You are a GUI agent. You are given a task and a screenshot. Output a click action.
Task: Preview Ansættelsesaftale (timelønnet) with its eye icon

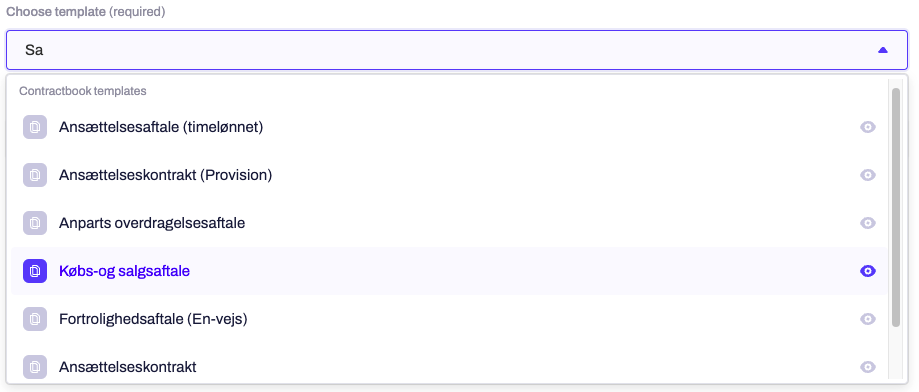pos(868,127)
